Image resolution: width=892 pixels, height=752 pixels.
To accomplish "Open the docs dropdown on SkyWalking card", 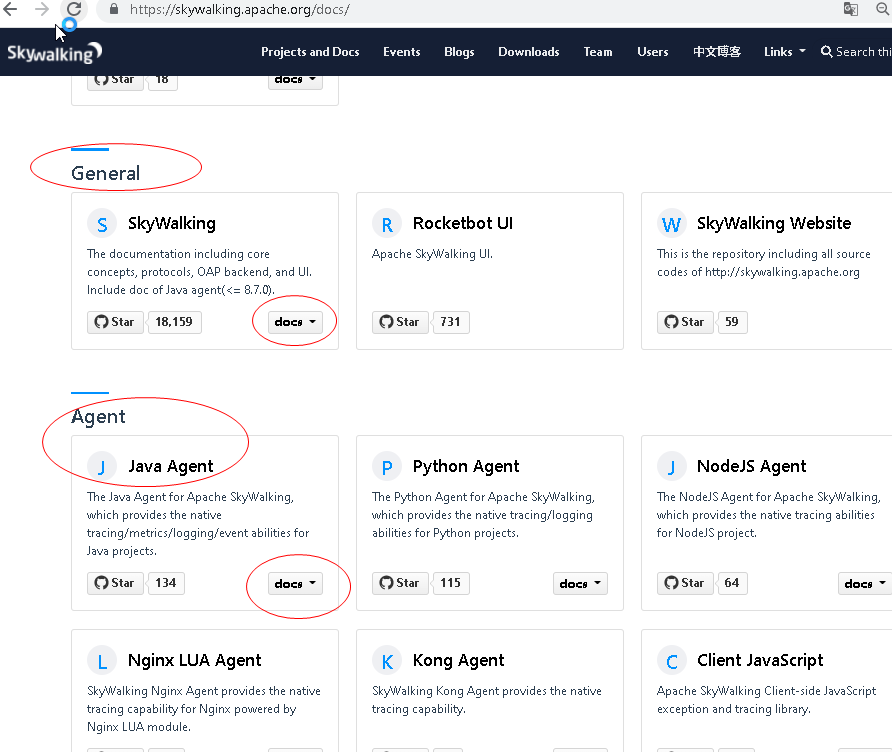I will pos(294,322).
